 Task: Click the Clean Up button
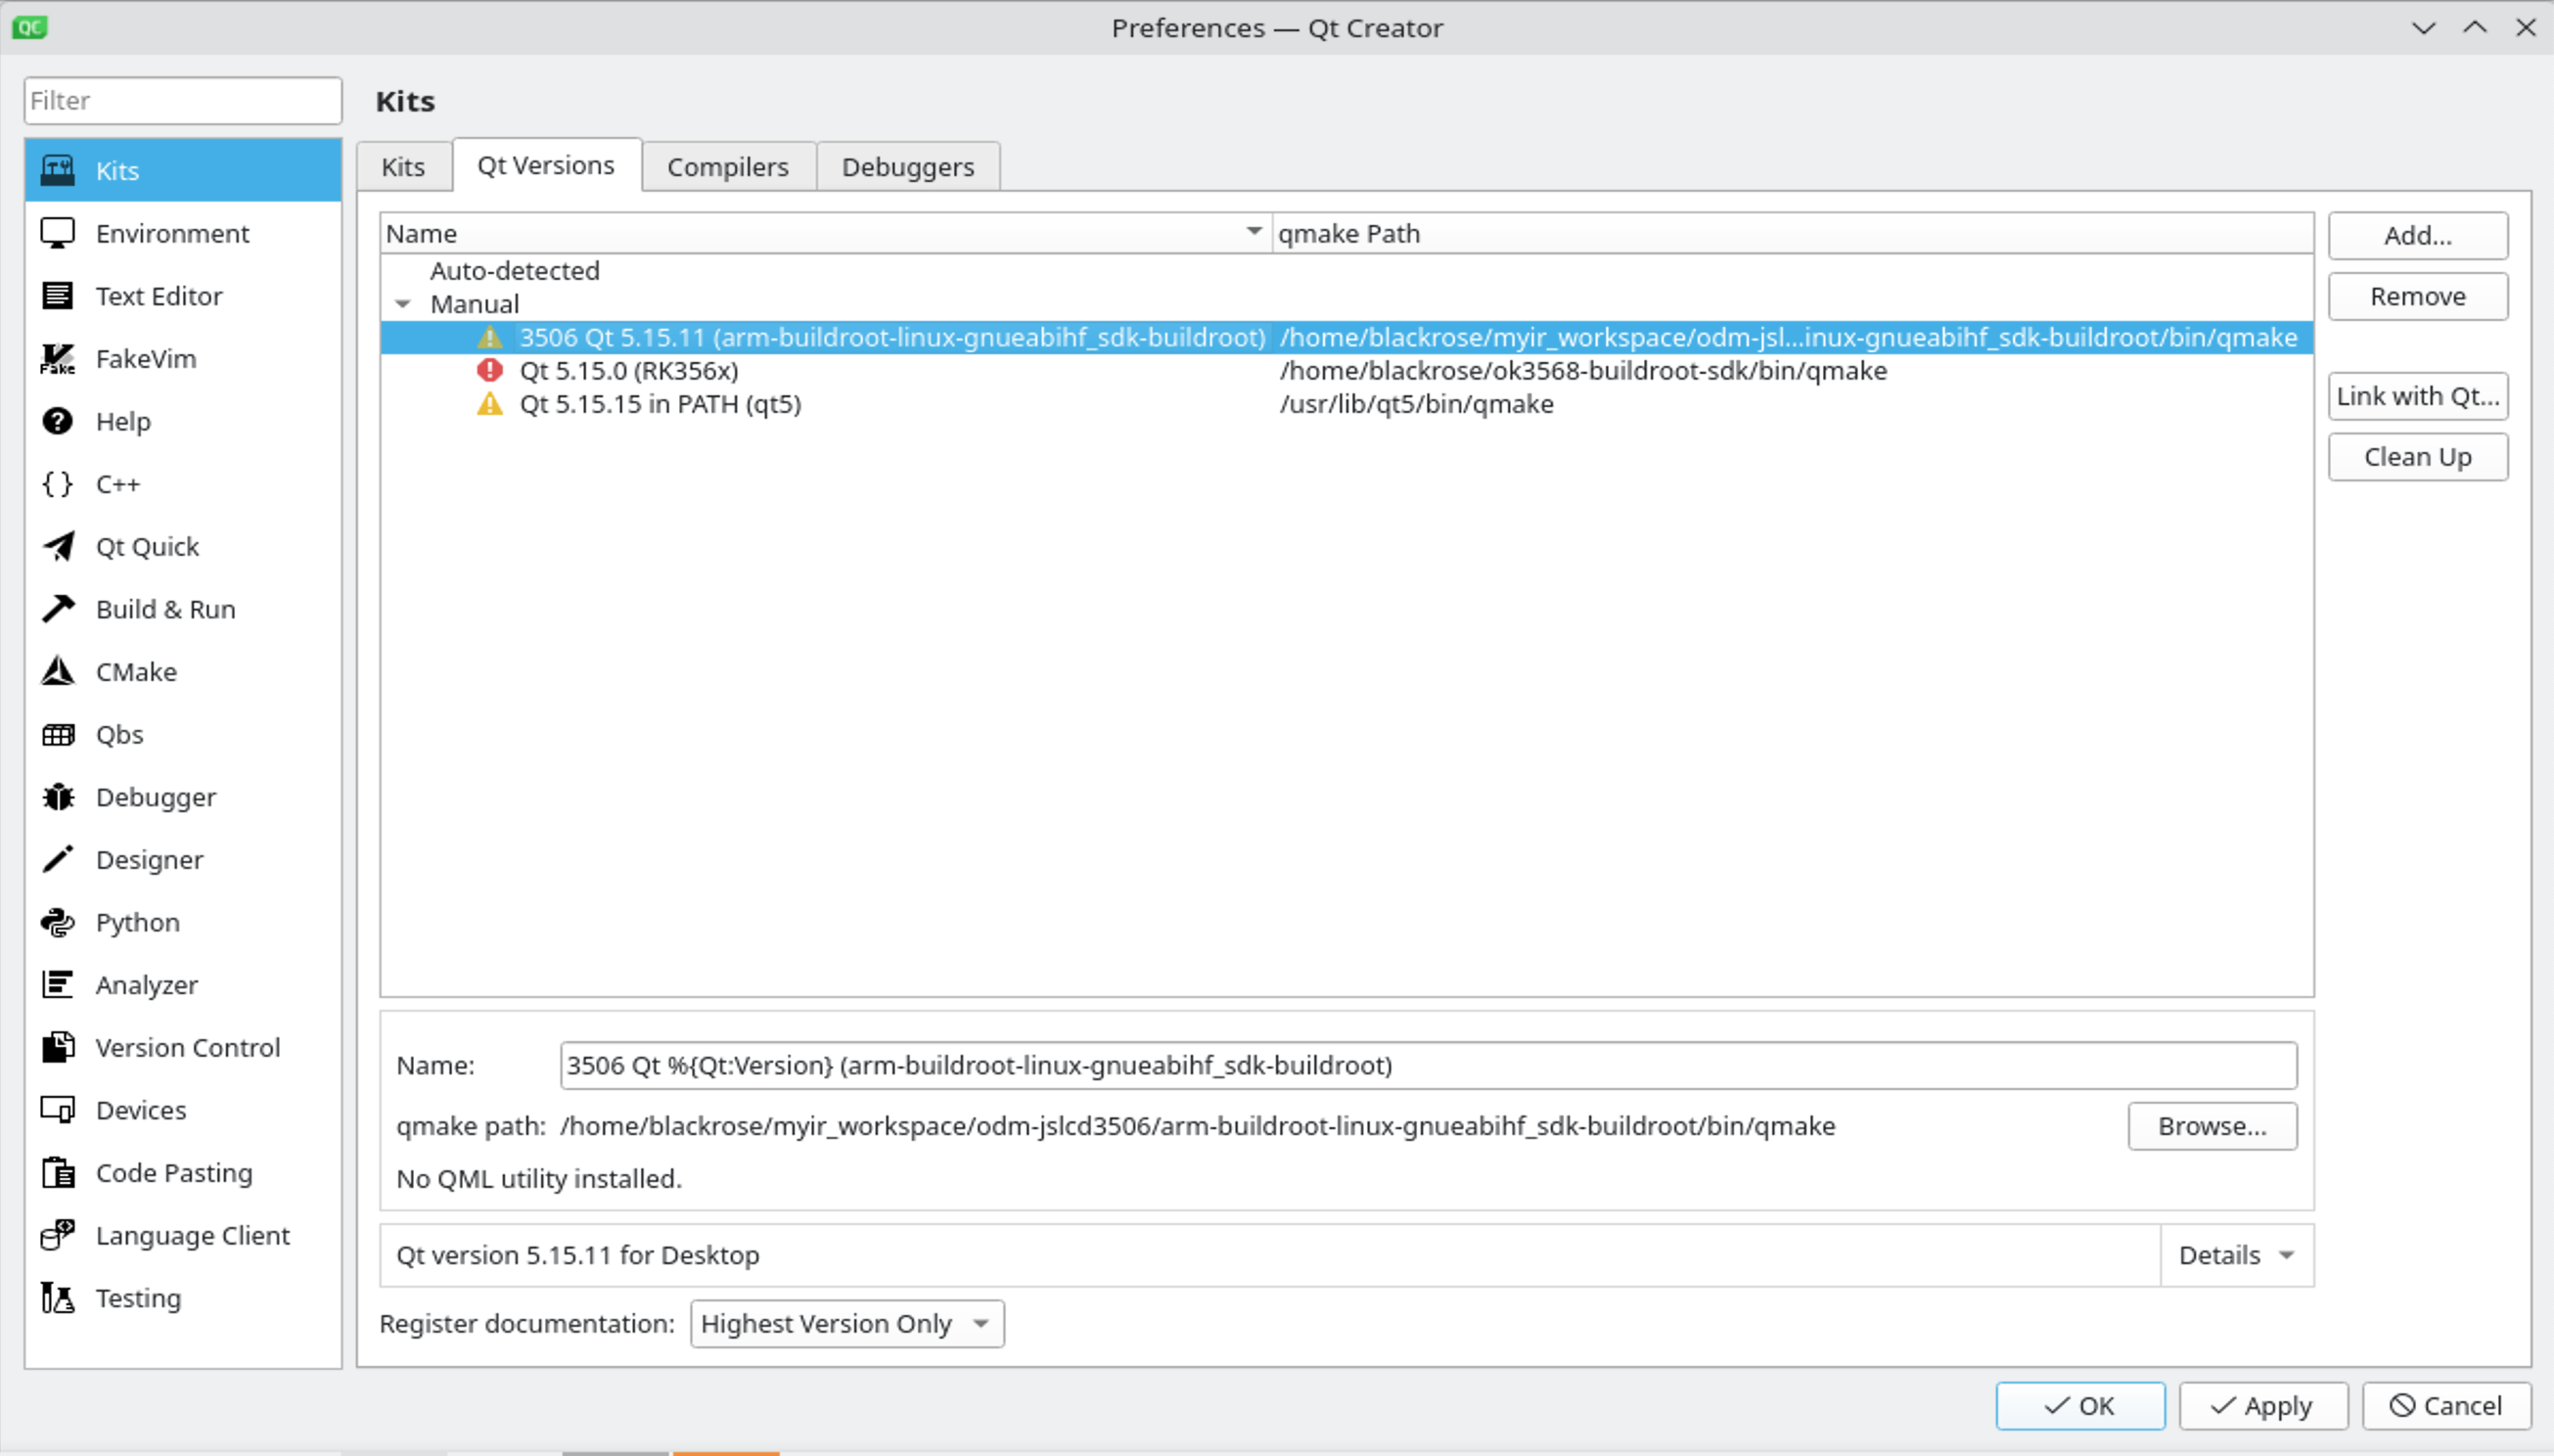(2418, 457)
